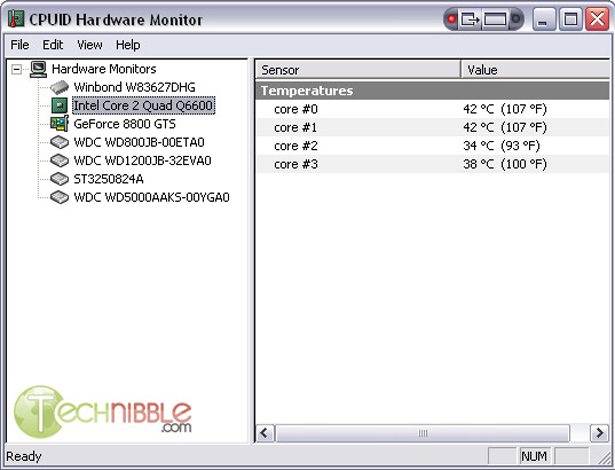Select ST3250824A drive entry
Viewport: 615px width, 470px height.
click(109, 179)
